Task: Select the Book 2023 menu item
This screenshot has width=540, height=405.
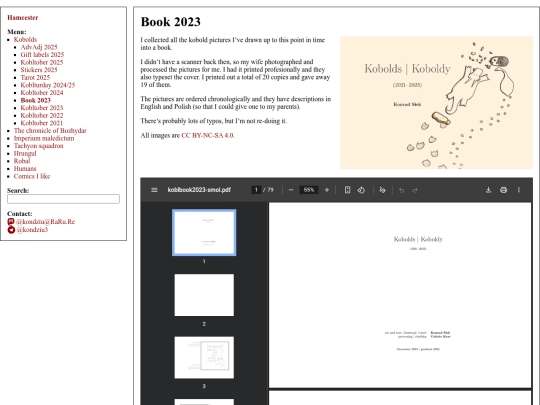Action: [x=35, y=100]
